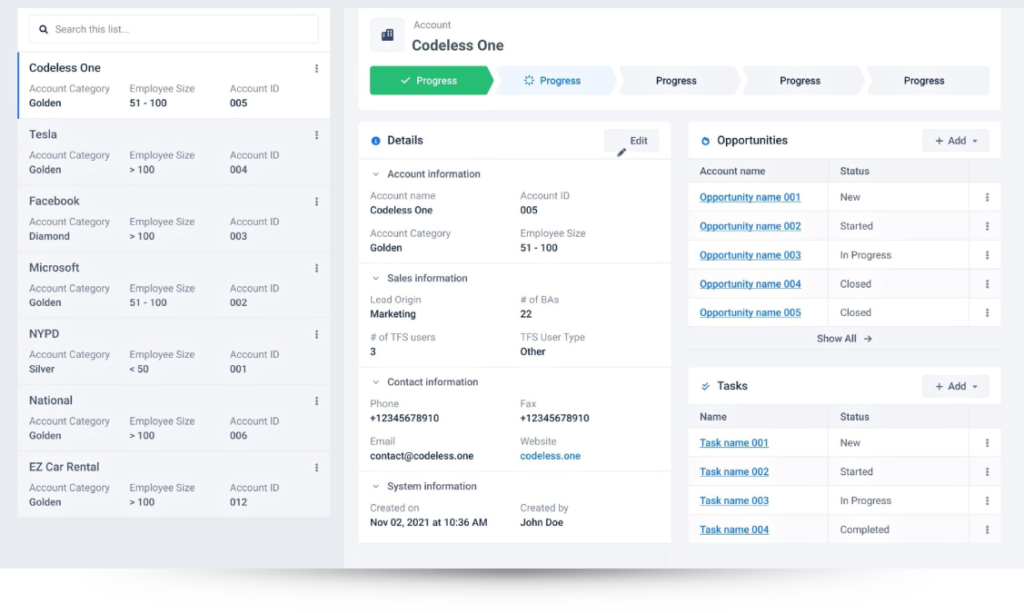Select the completed green Progress stage
Viewport: 1024px width, 613px height.
coord(431,80)
